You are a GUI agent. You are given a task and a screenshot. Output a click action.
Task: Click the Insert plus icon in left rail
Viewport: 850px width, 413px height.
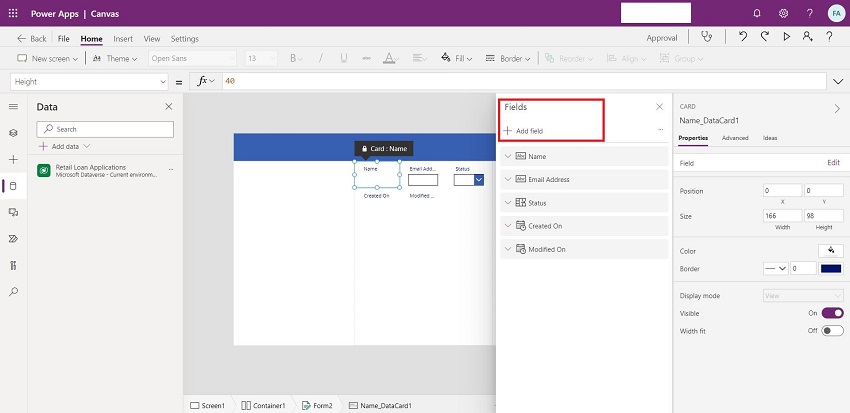(14, 159)
